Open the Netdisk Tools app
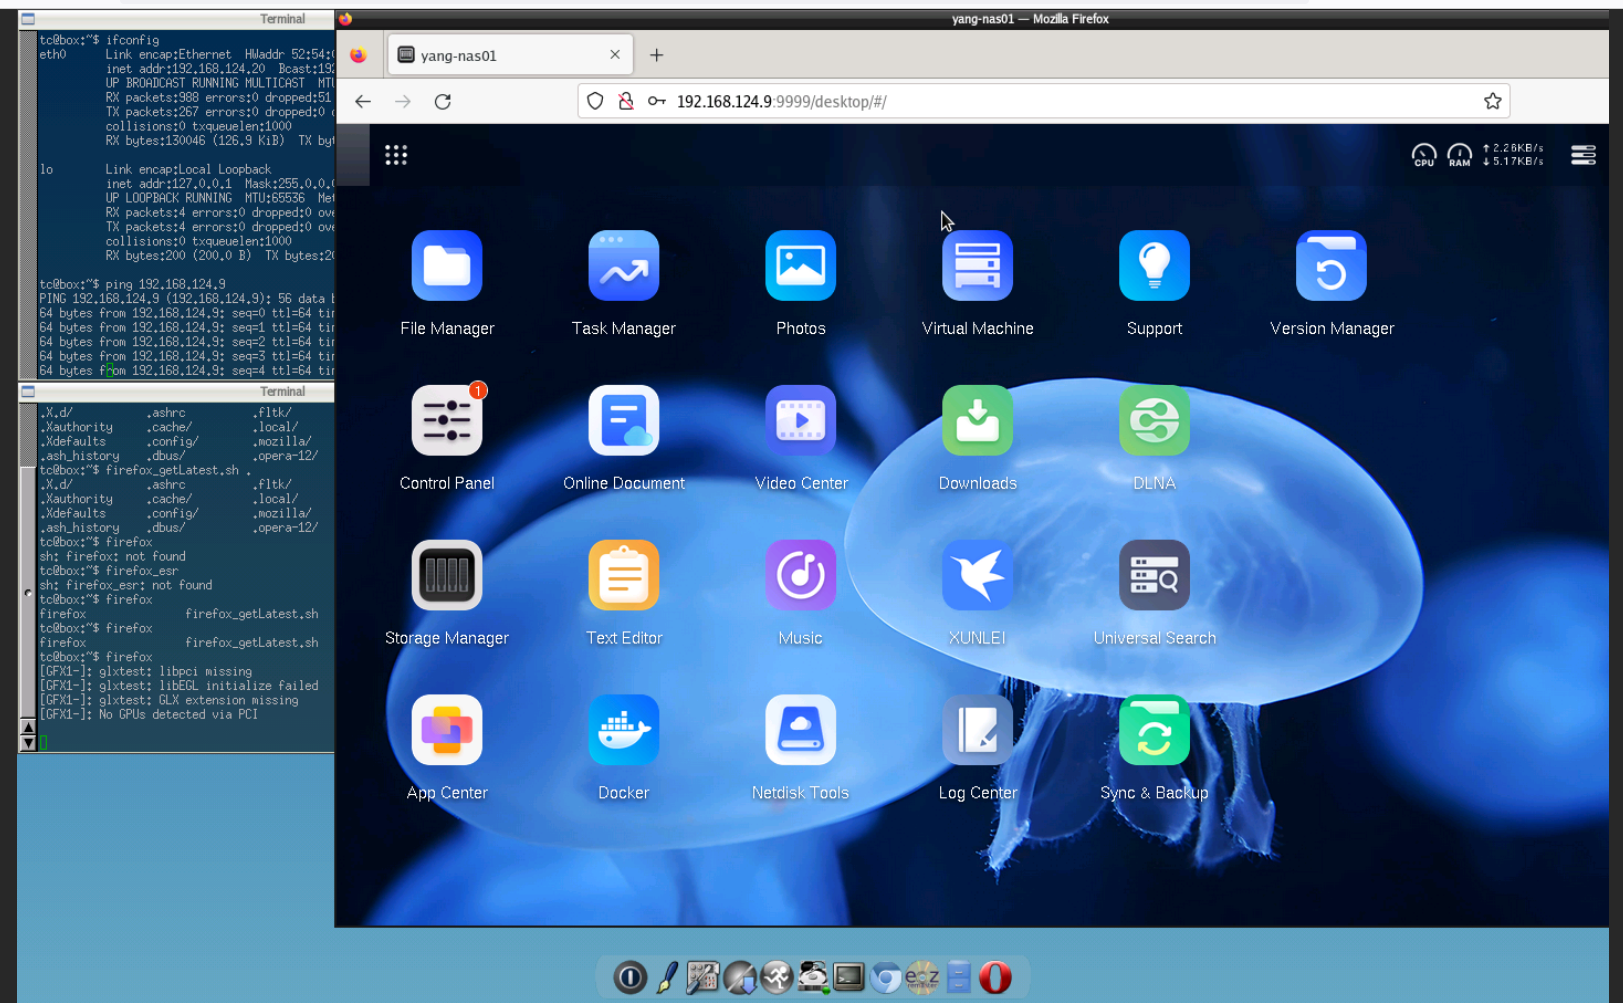 800,730
